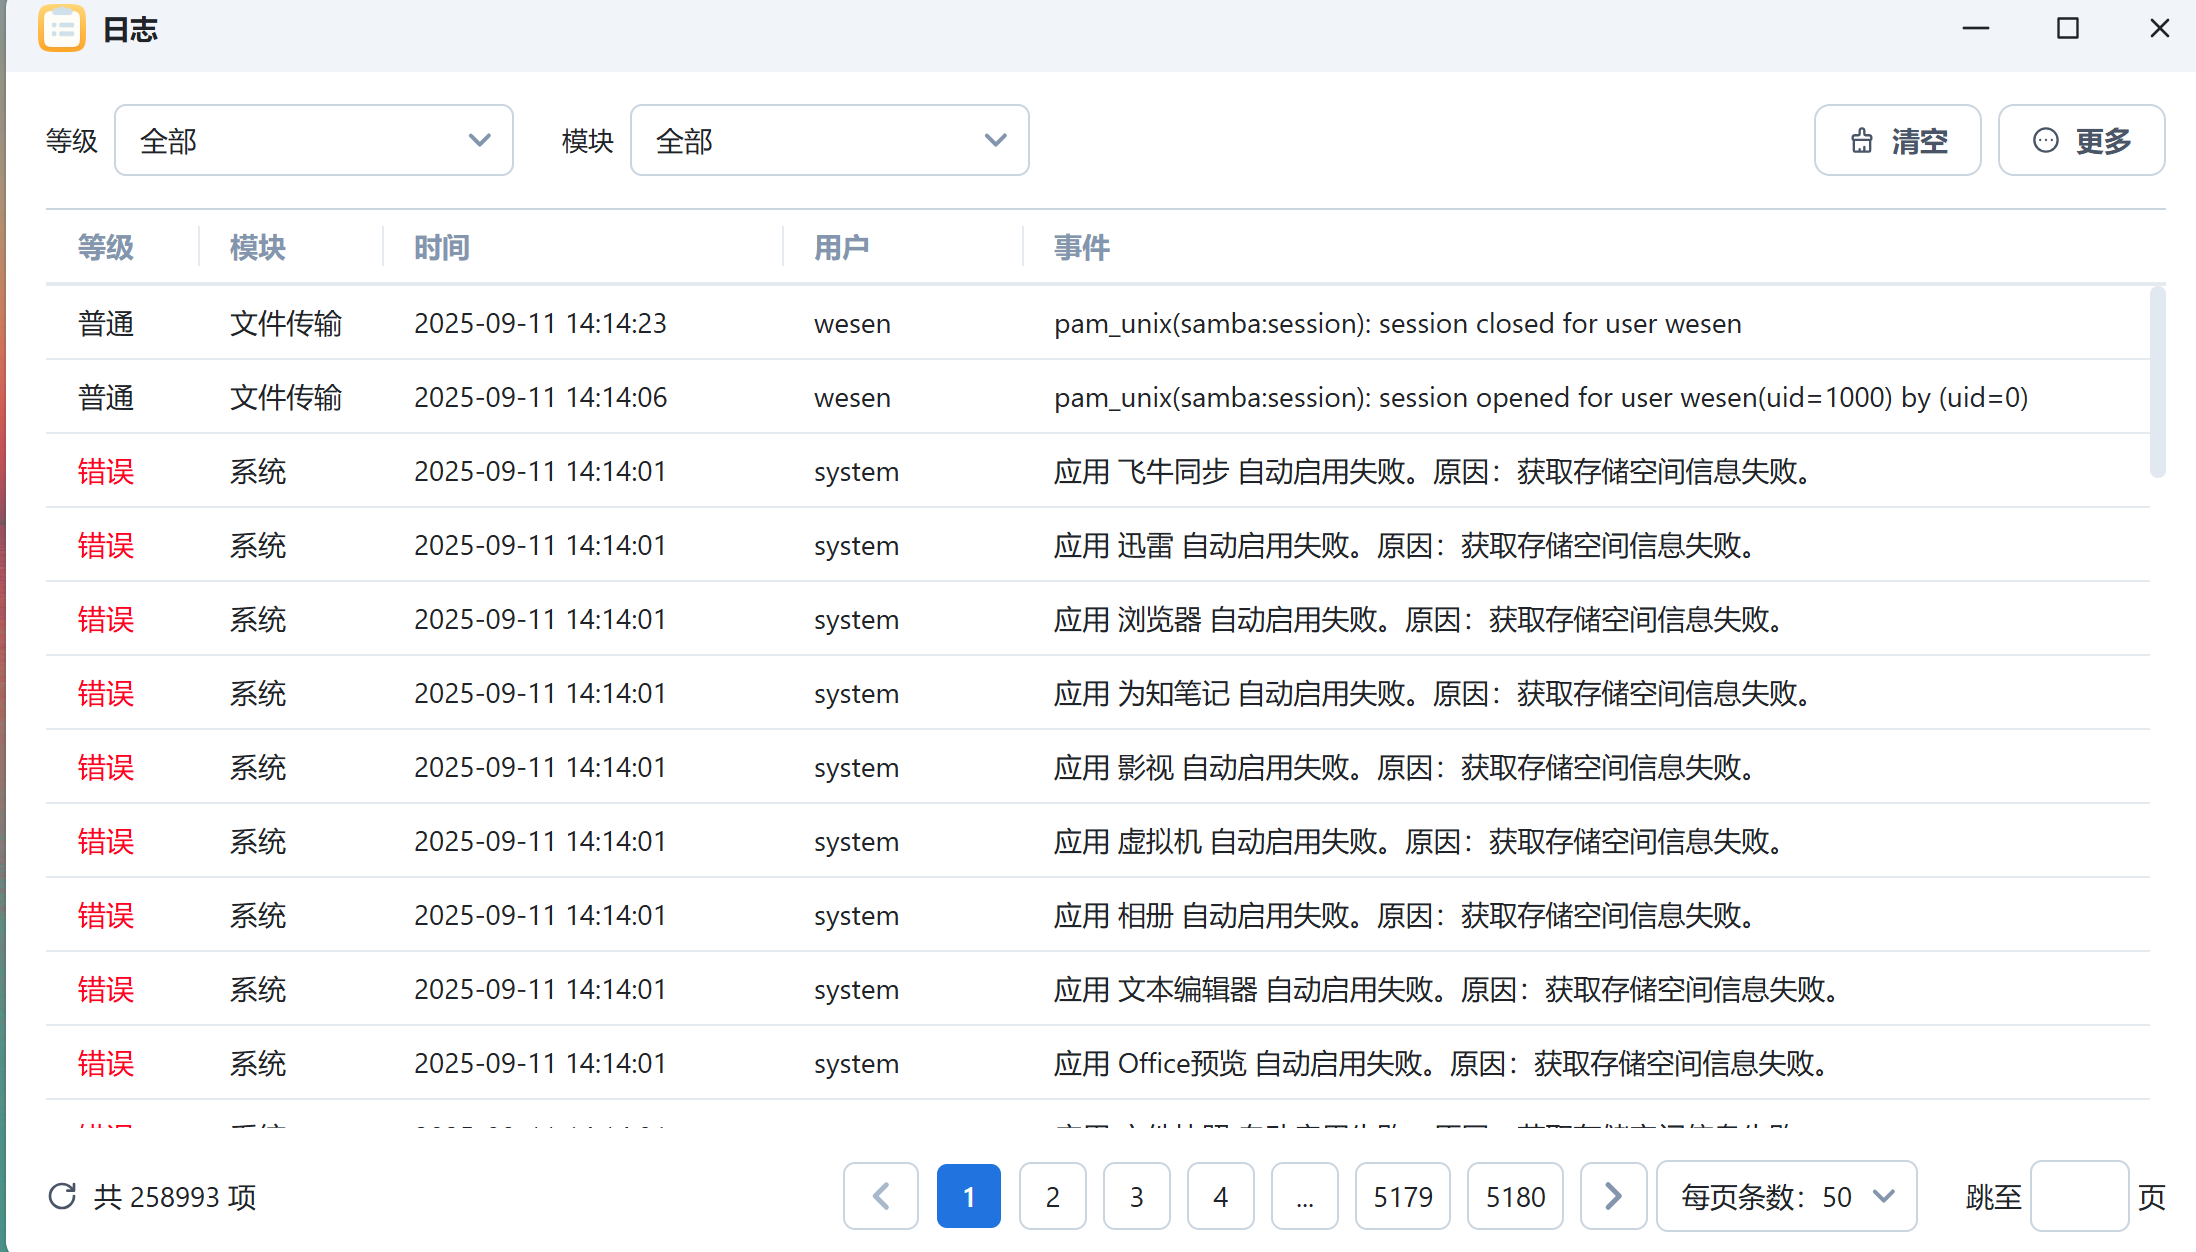Image resolution: width=2196 pixels, height=1252 pixels.
Task: Click the 模块 column header
Action: tap(258, 247)
